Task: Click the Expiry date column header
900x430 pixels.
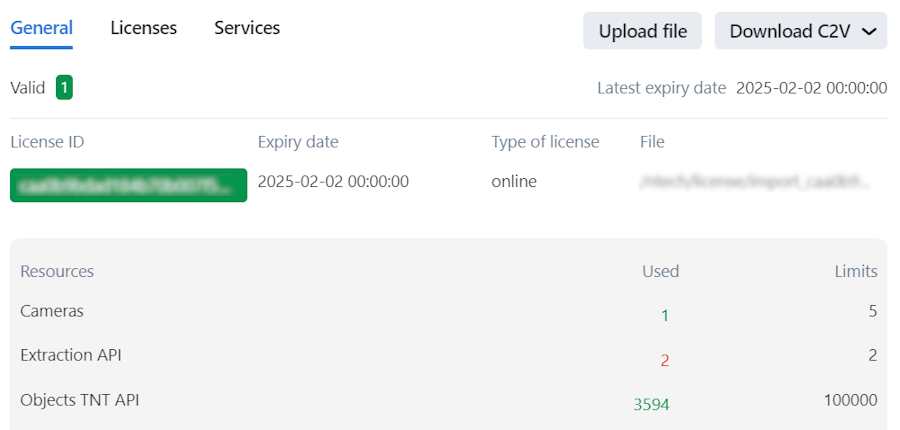Action: tap(298, 142)
